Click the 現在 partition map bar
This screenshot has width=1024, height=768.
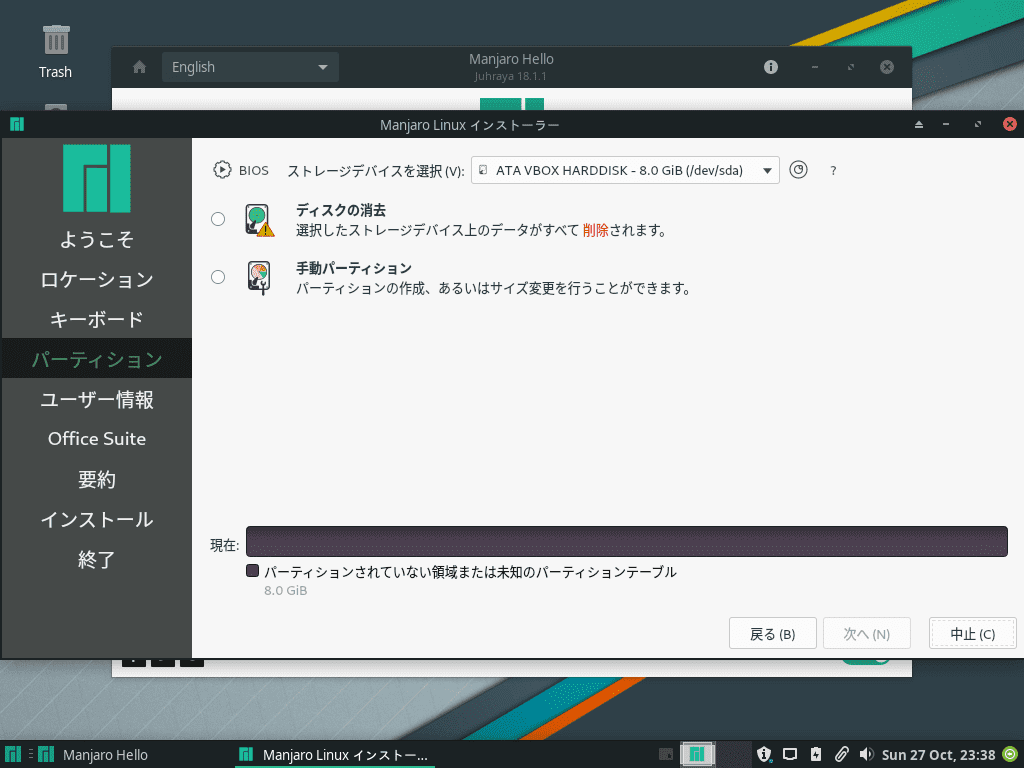coord(627,542)
